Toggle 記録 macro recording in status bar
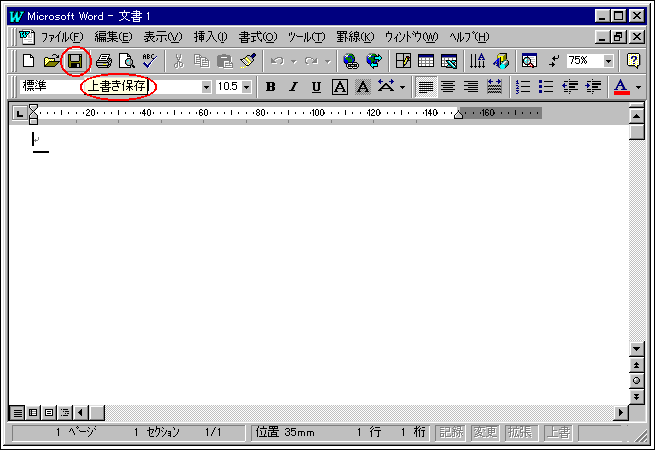The width and height of the screenshot is (655, 450). point(451,432)
